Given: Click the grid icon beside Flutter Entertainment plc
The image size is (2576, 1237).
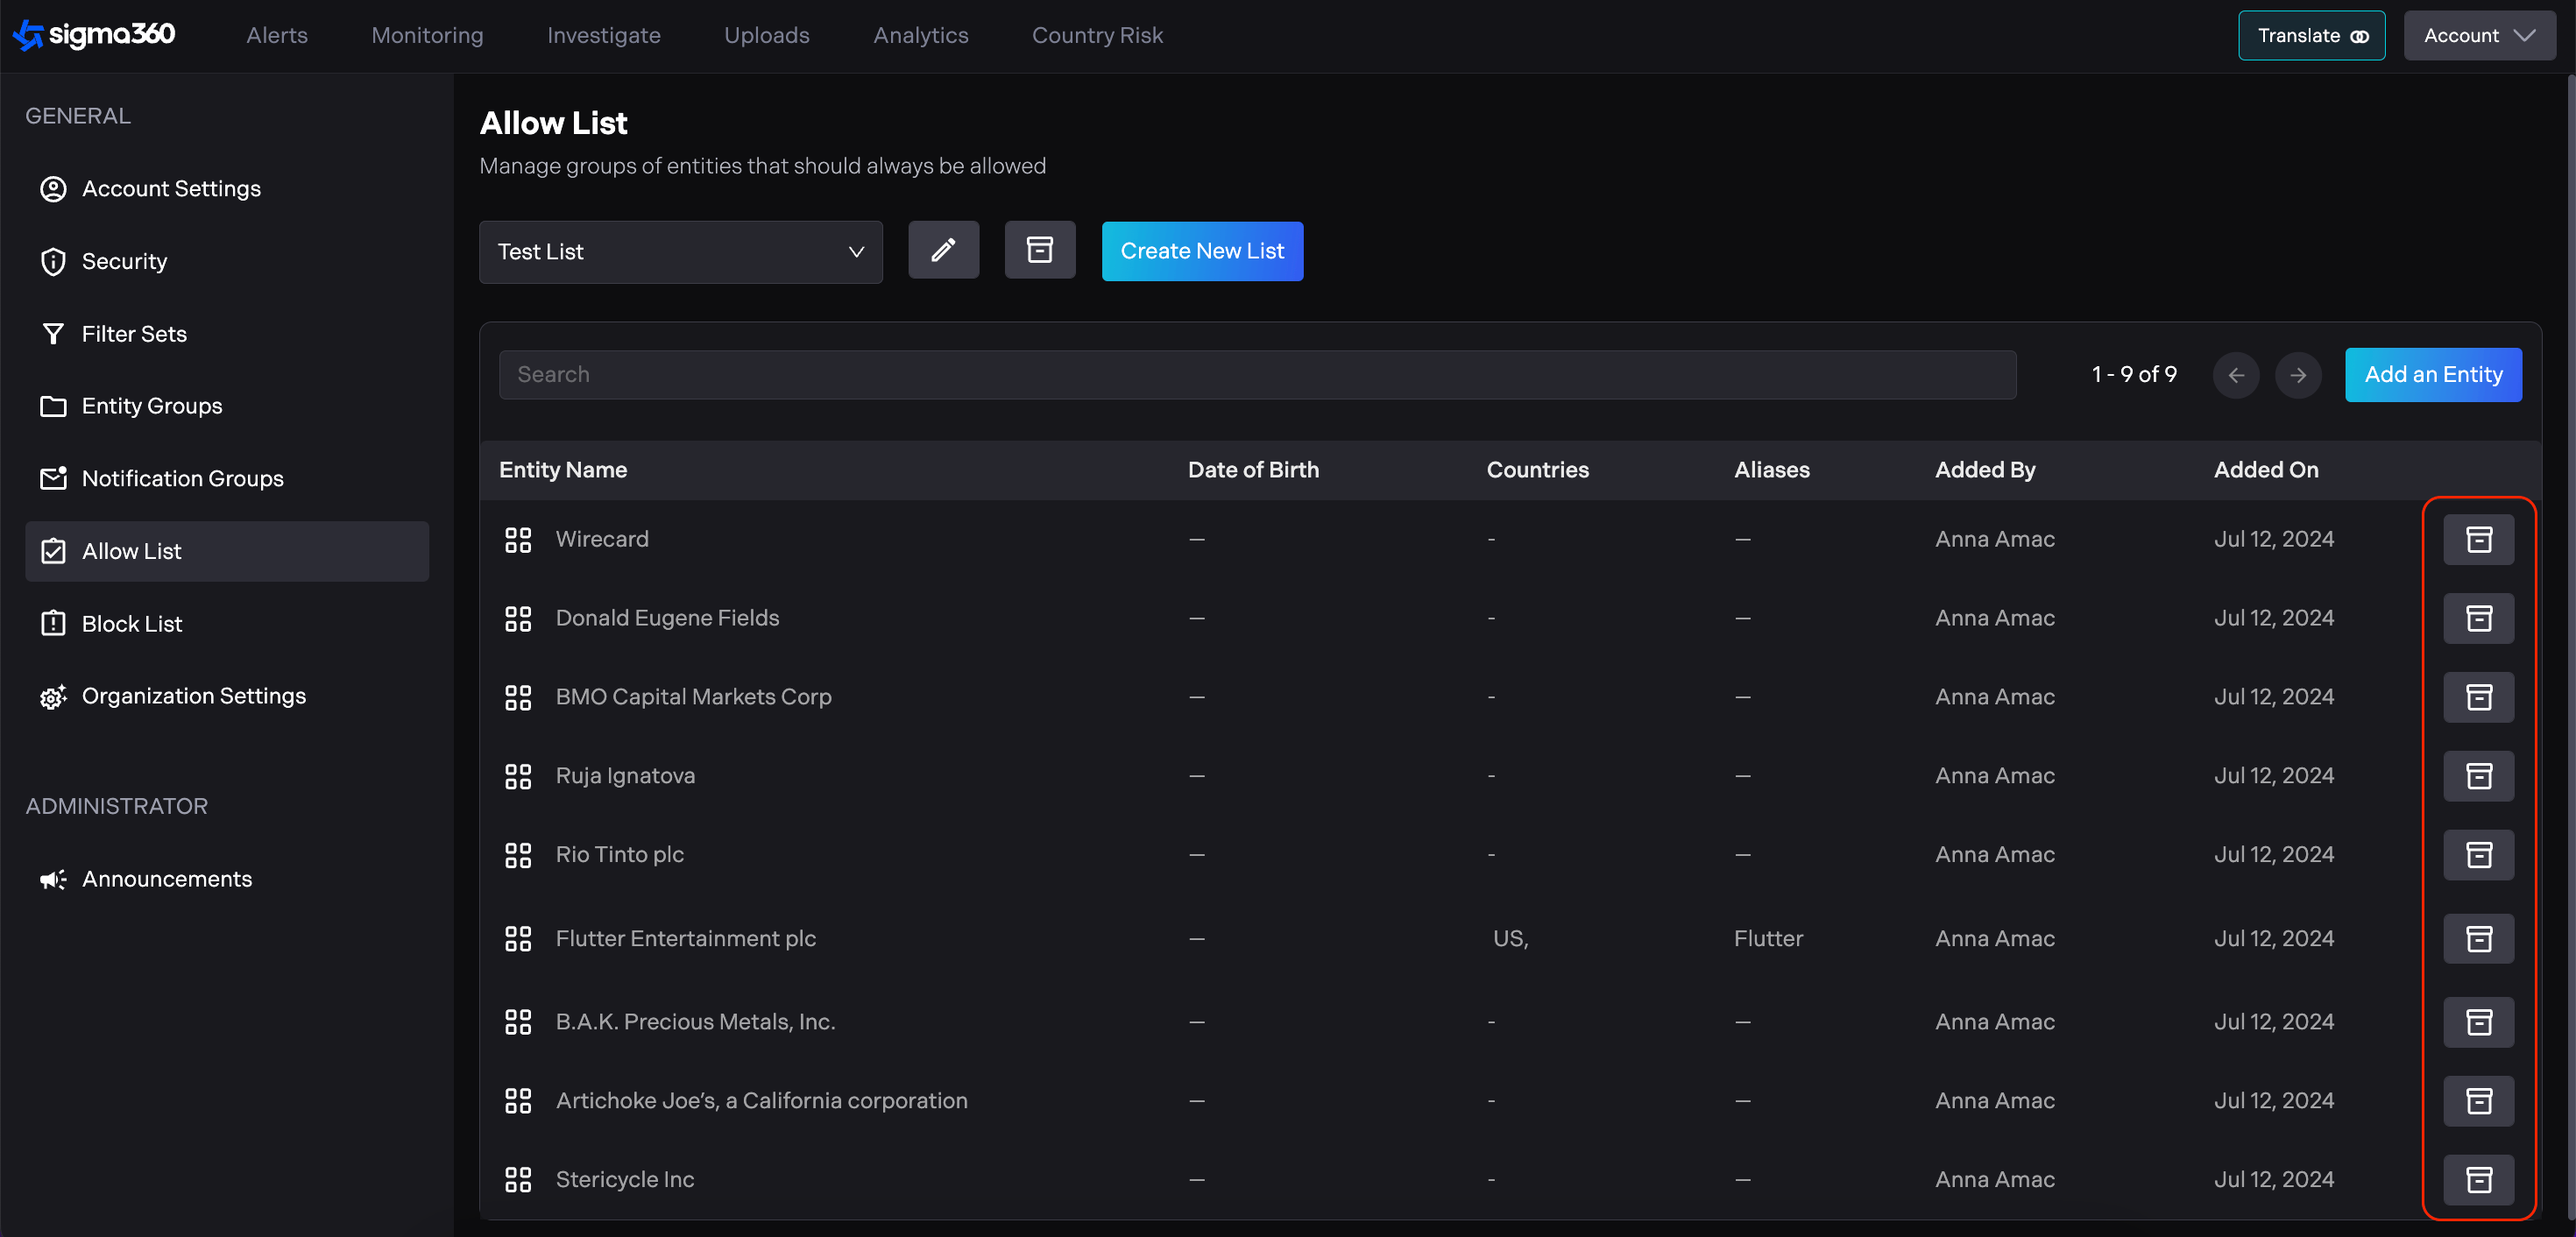Looking at the screenshot, I should point(518,938).
